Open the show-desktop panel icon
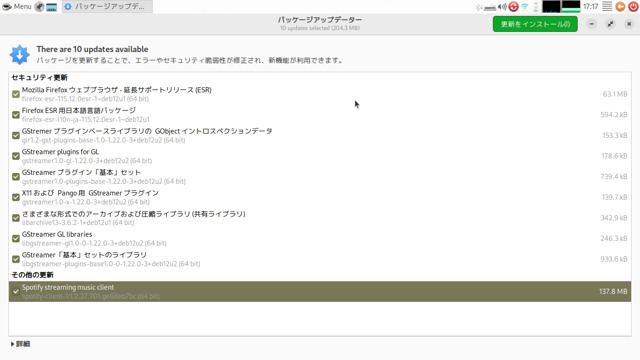The height and width of the screenshot is (360, 640). coord(51,7)
